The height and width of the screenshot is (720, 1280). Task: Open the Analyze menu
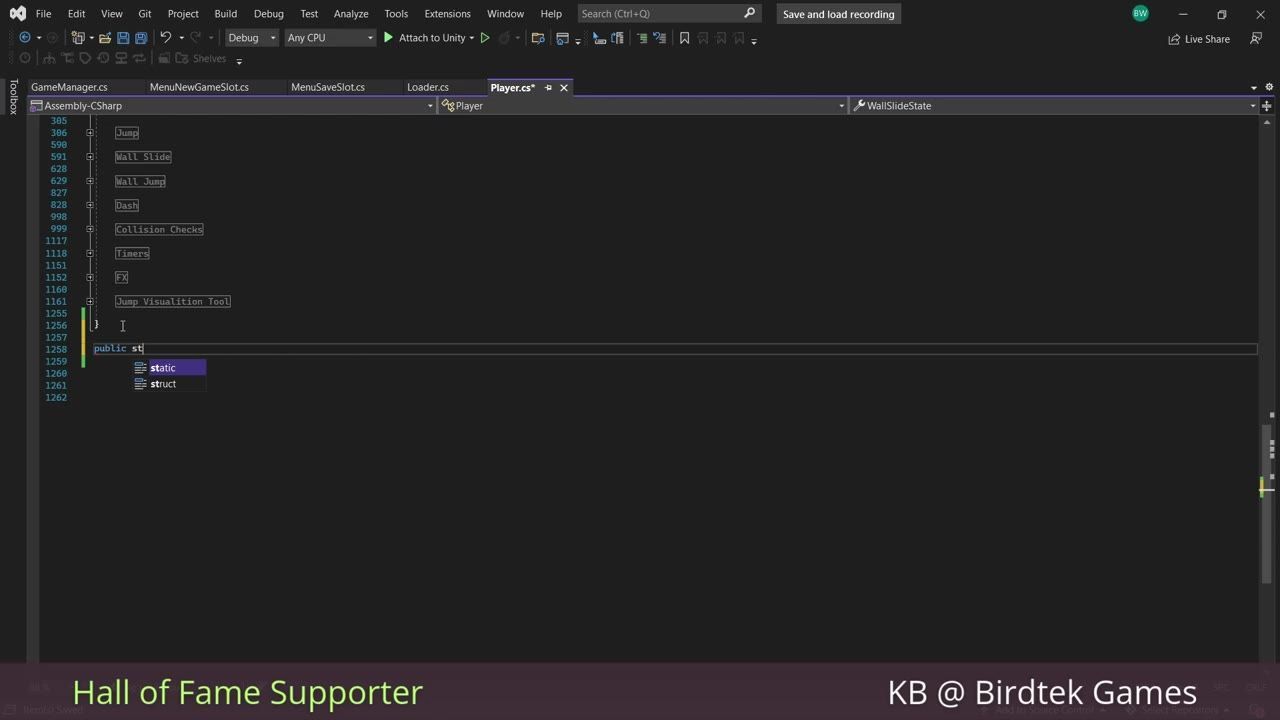pyautogui.click(x=351, y=14)
